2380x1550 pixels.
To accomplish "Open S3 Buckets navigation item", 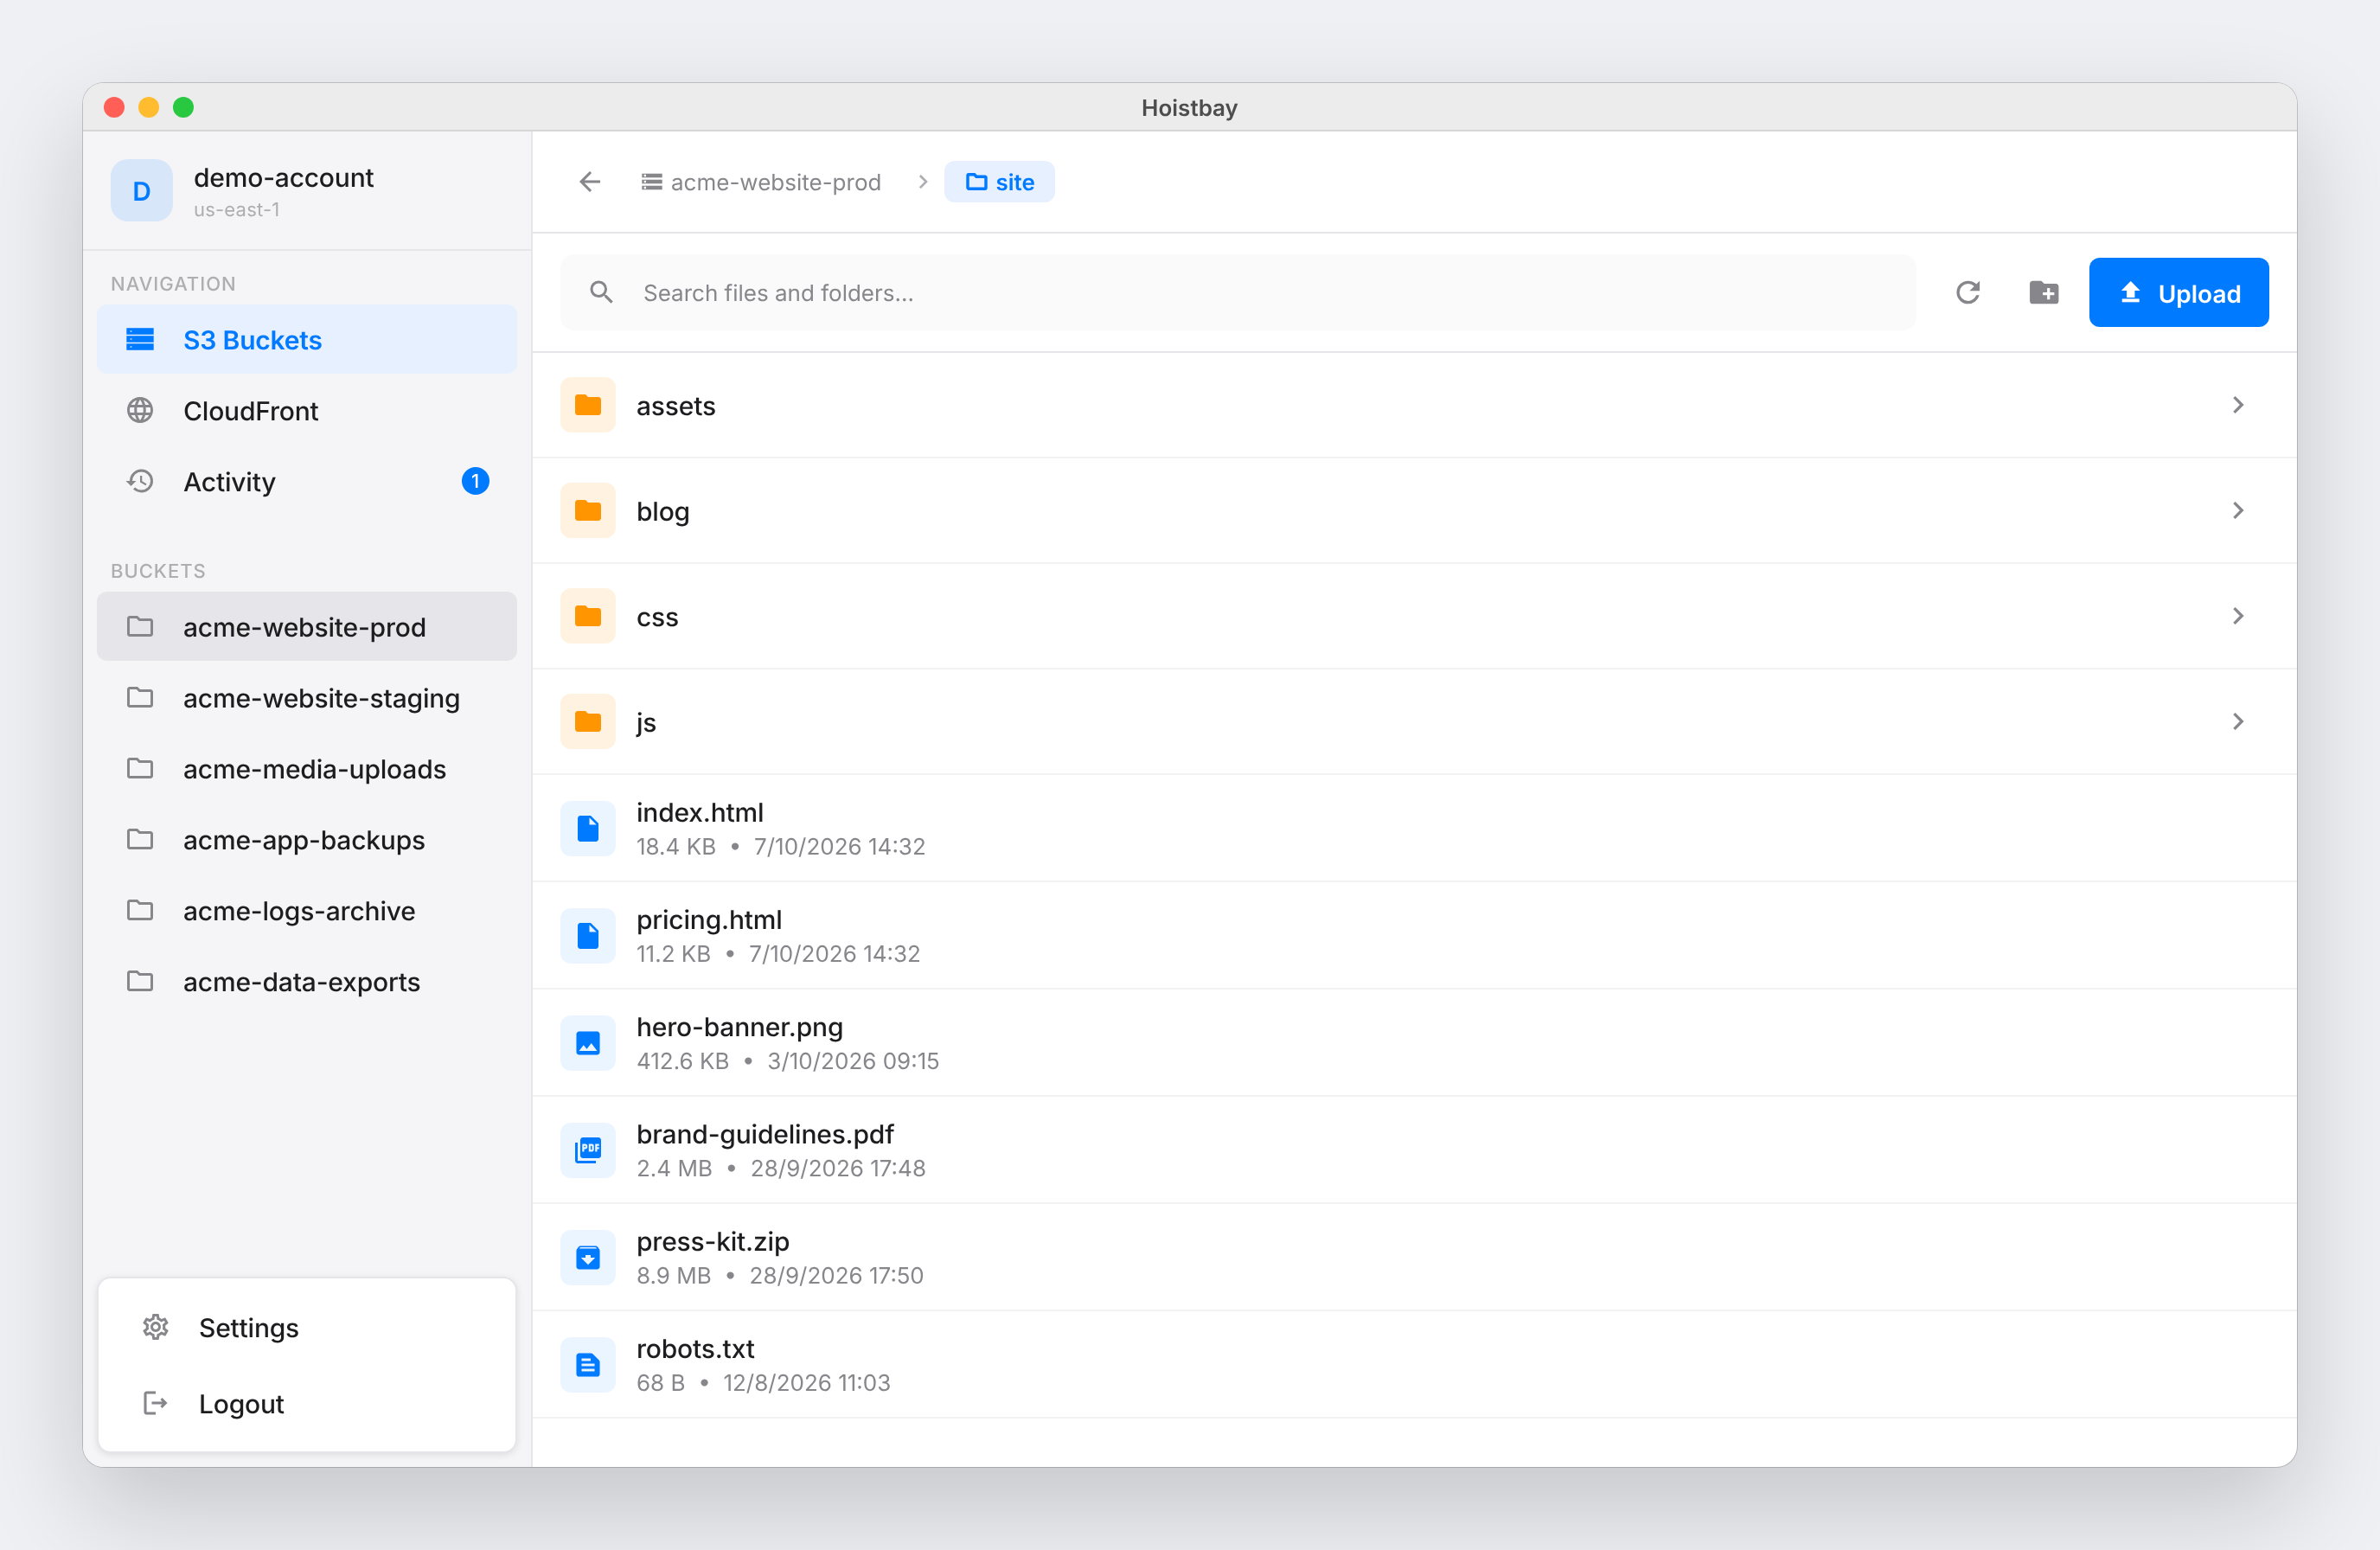I will tap(307, 340).
